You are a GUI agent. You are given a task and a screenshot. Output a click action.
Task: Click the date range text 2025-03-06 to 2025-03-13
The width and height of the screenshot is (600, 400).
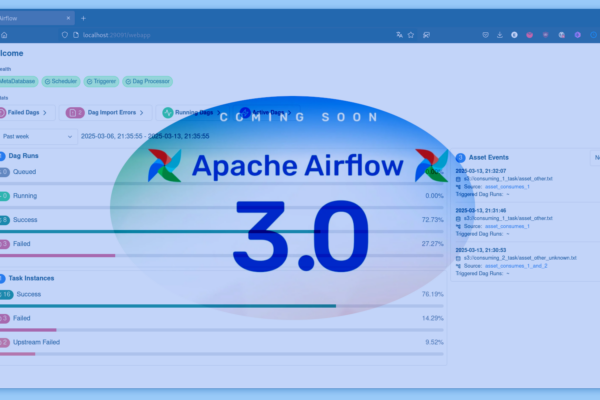click(x=145, y=136)
